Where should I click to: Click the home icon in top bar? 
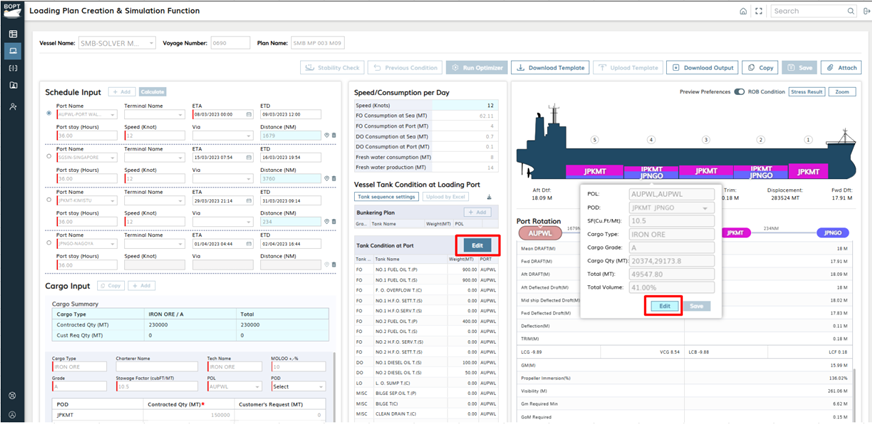[x=743, y=11]
